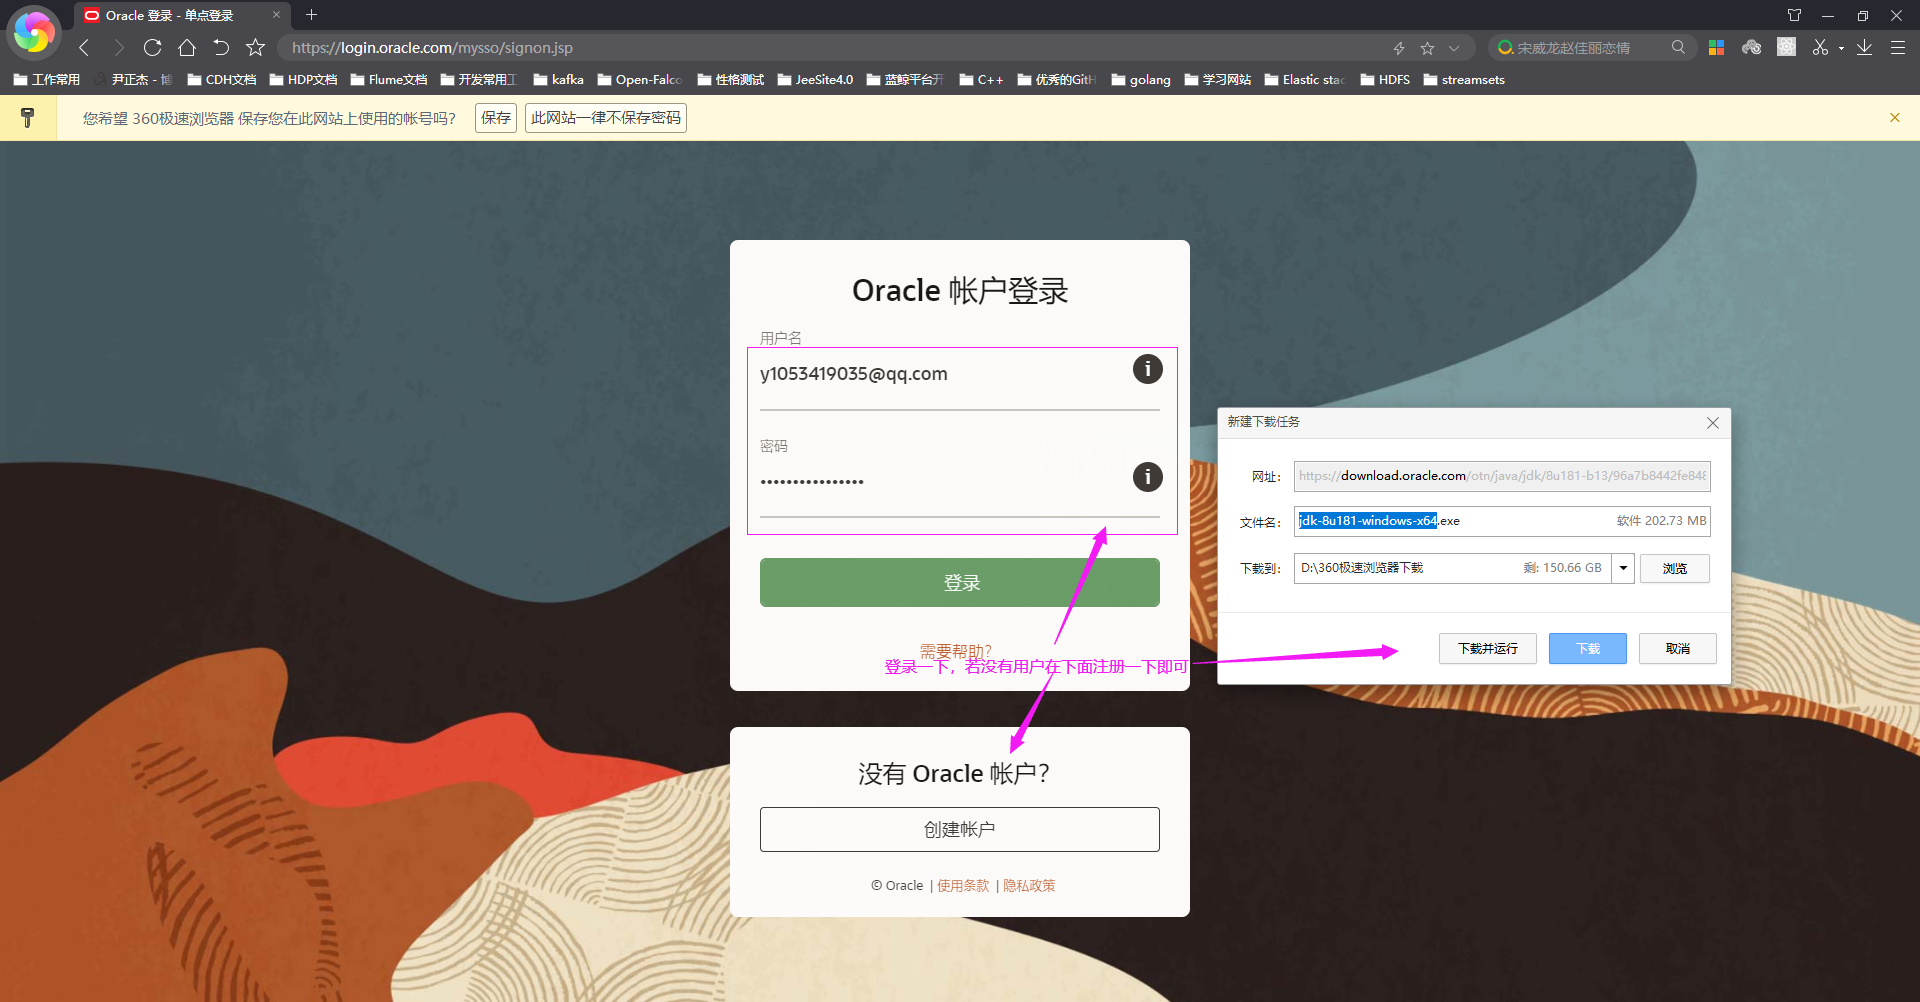The height and width of the screenshot is (1002, 1920).
Task: Click the username field info icon
Action: [x=1147, y=369]
